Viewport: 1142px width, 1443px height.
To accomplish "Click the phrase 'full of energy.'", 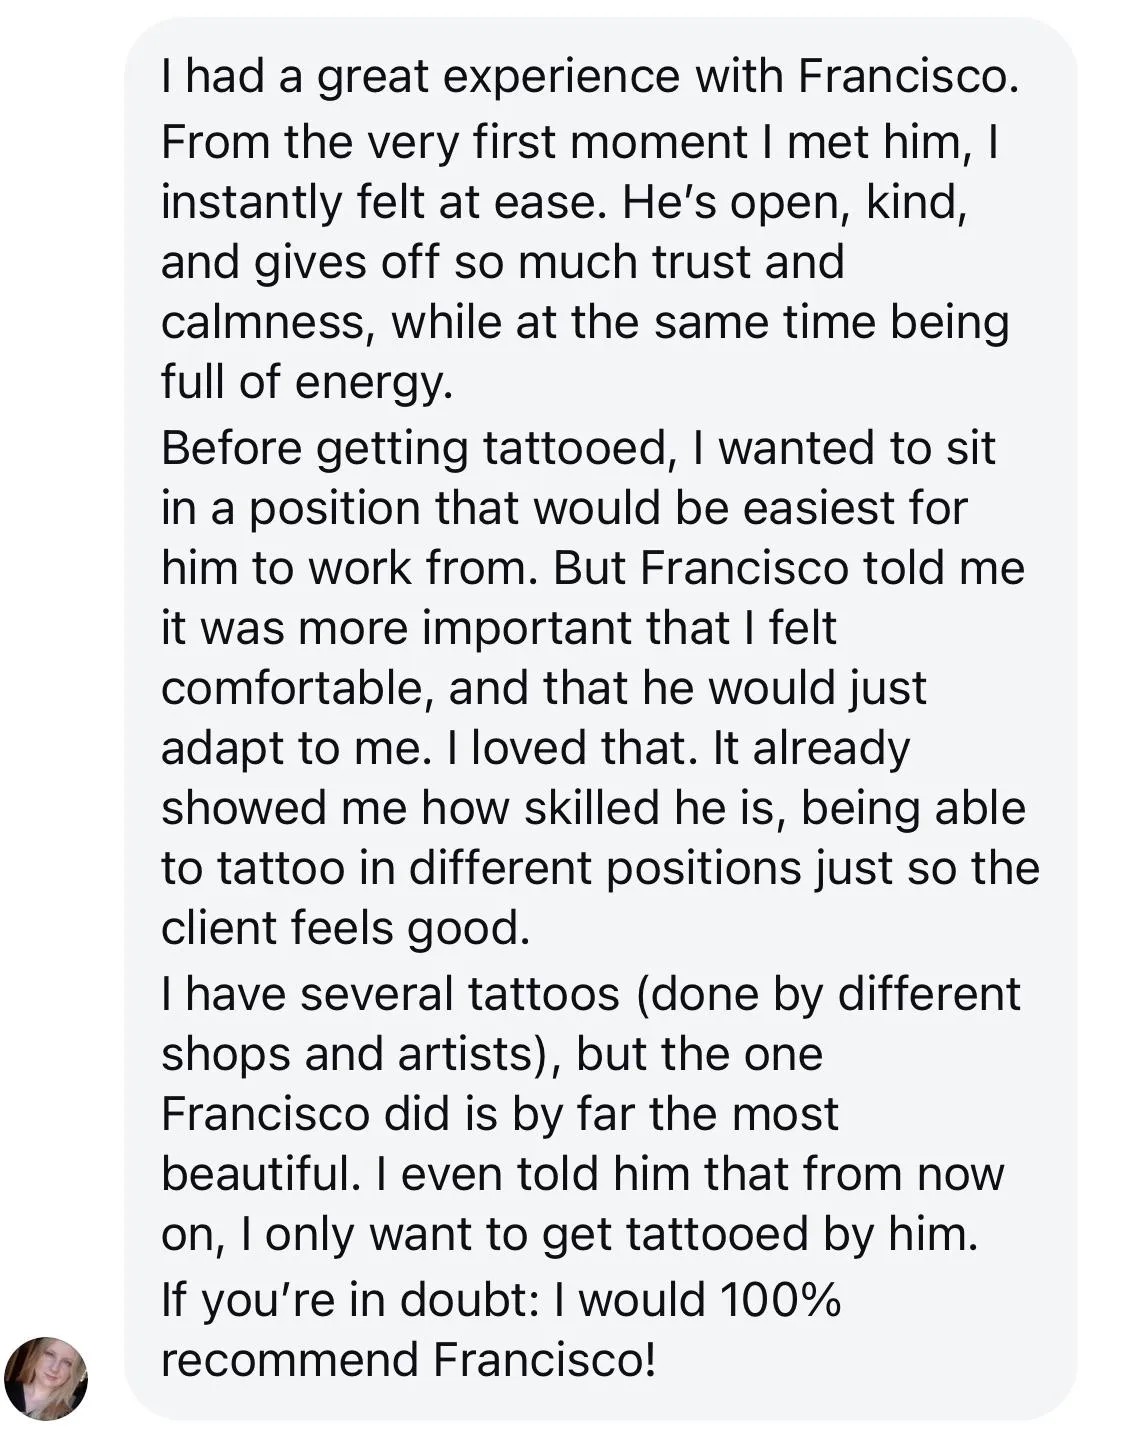I will (x=307, y=382).
